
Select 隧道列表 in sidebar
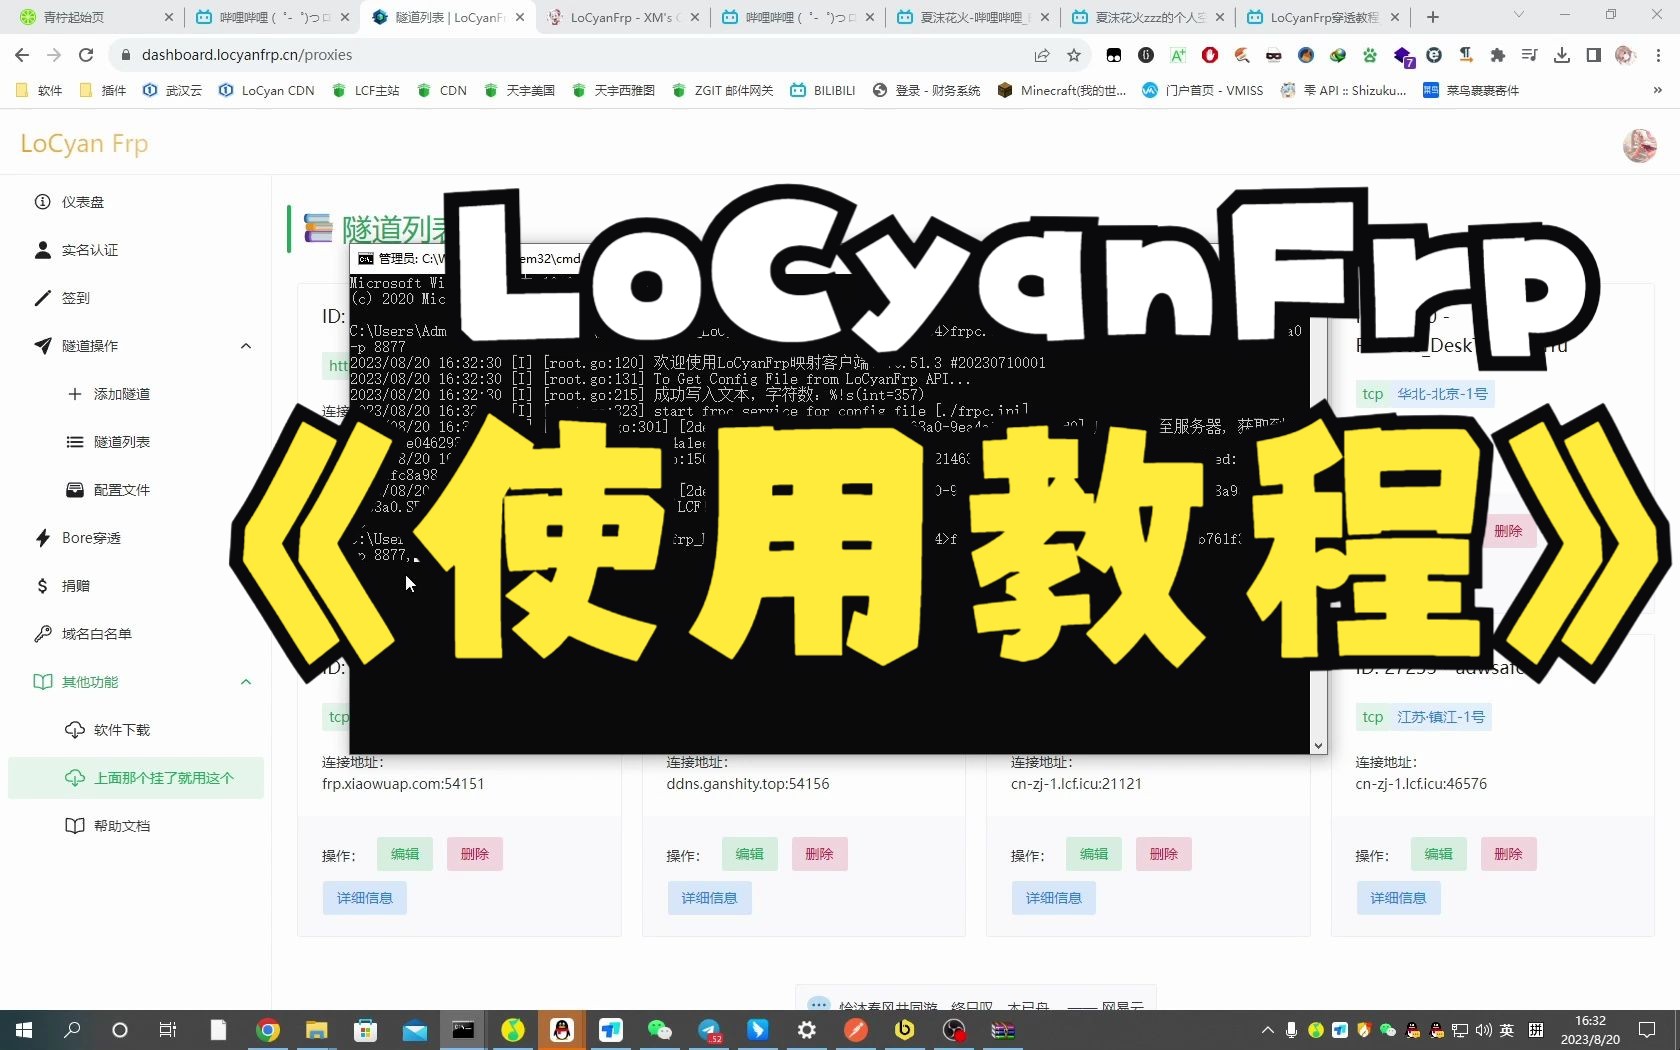(x=121, y=442)
